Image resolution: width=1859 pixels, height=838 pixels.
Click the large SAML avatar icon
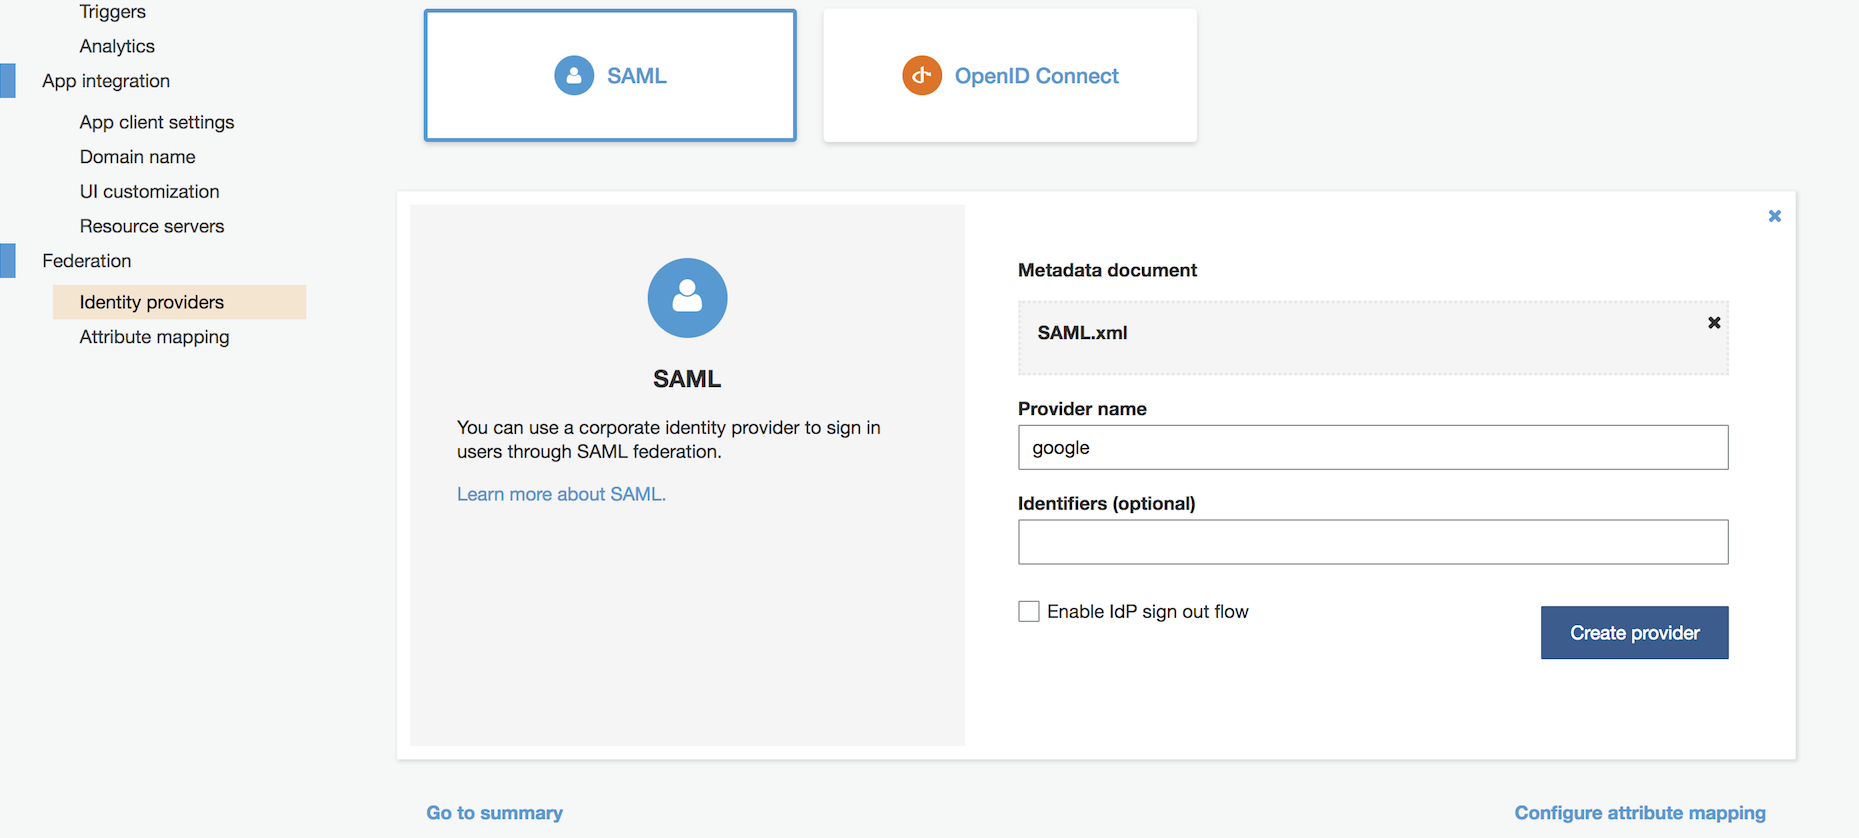click(x=687, y=297)
